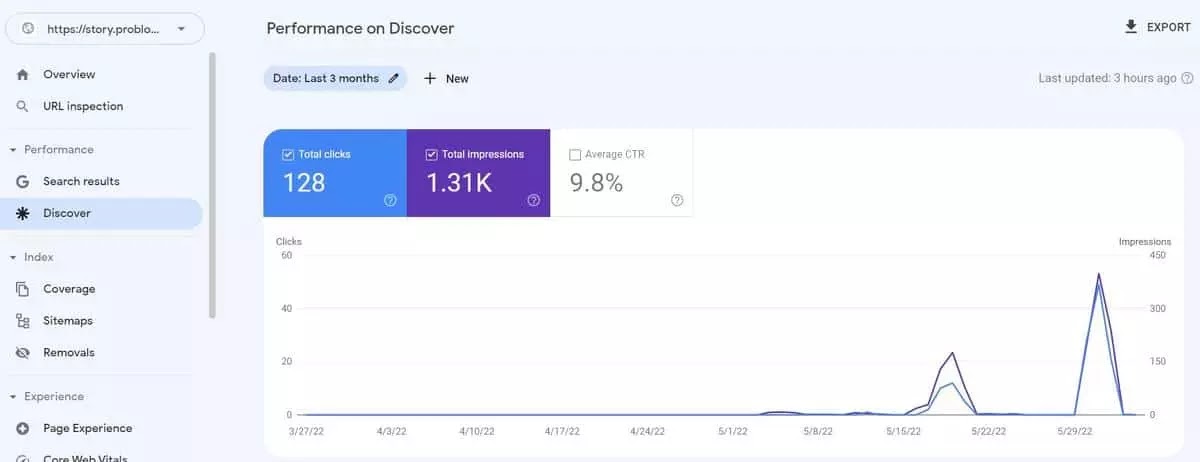The image size is (1200, 462).
Task: Open help icon on Total clicks card
Action: (x=390, y=200)
